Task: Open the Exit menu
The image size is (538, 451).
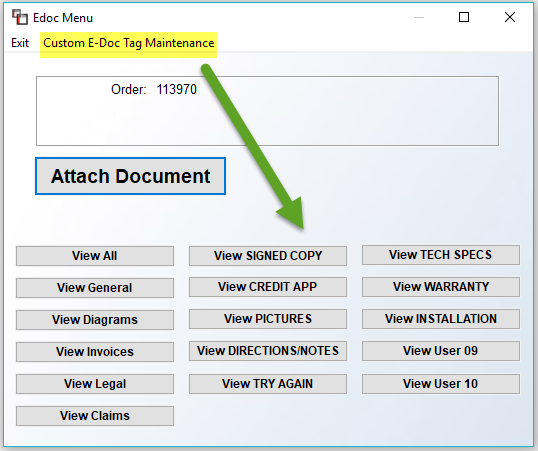Action: pos(20,43)
